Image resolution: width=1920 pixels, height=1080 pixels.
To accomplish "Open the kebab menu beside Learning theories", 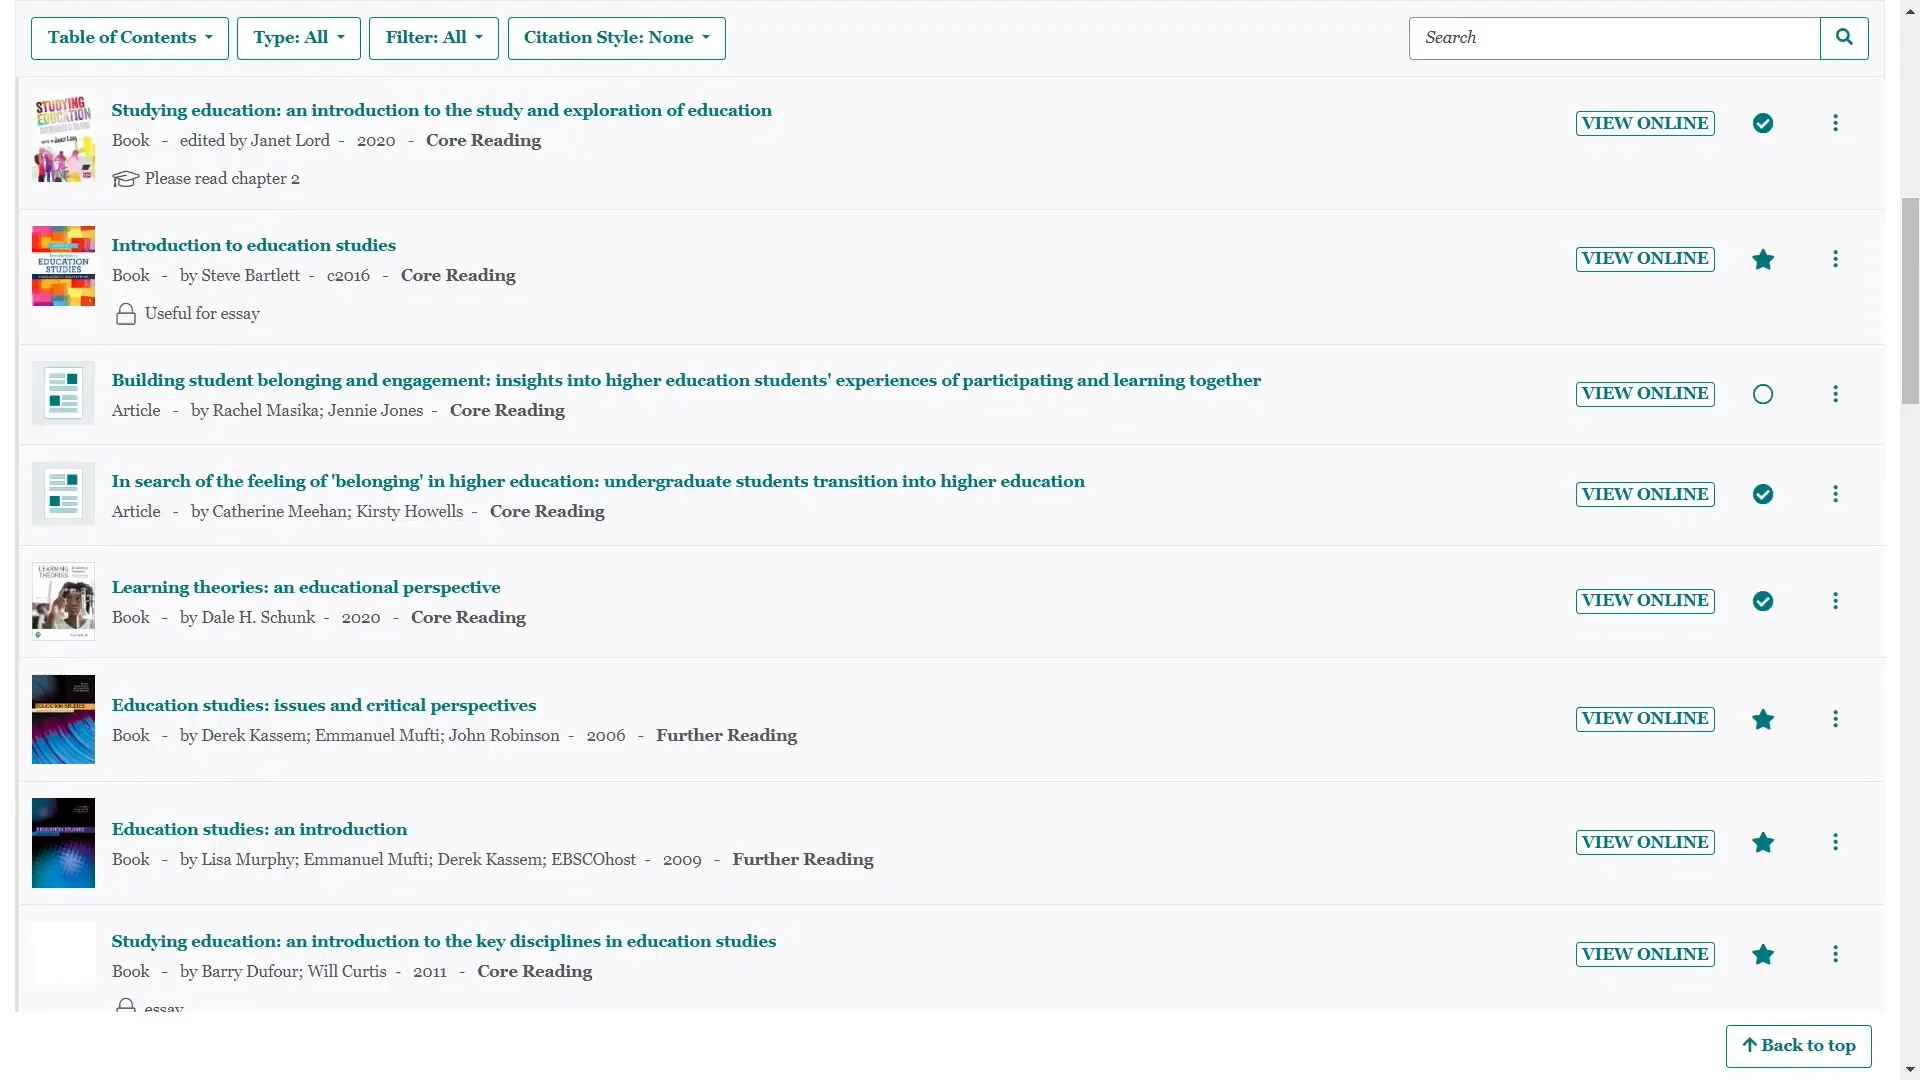I will [1837, 600].
